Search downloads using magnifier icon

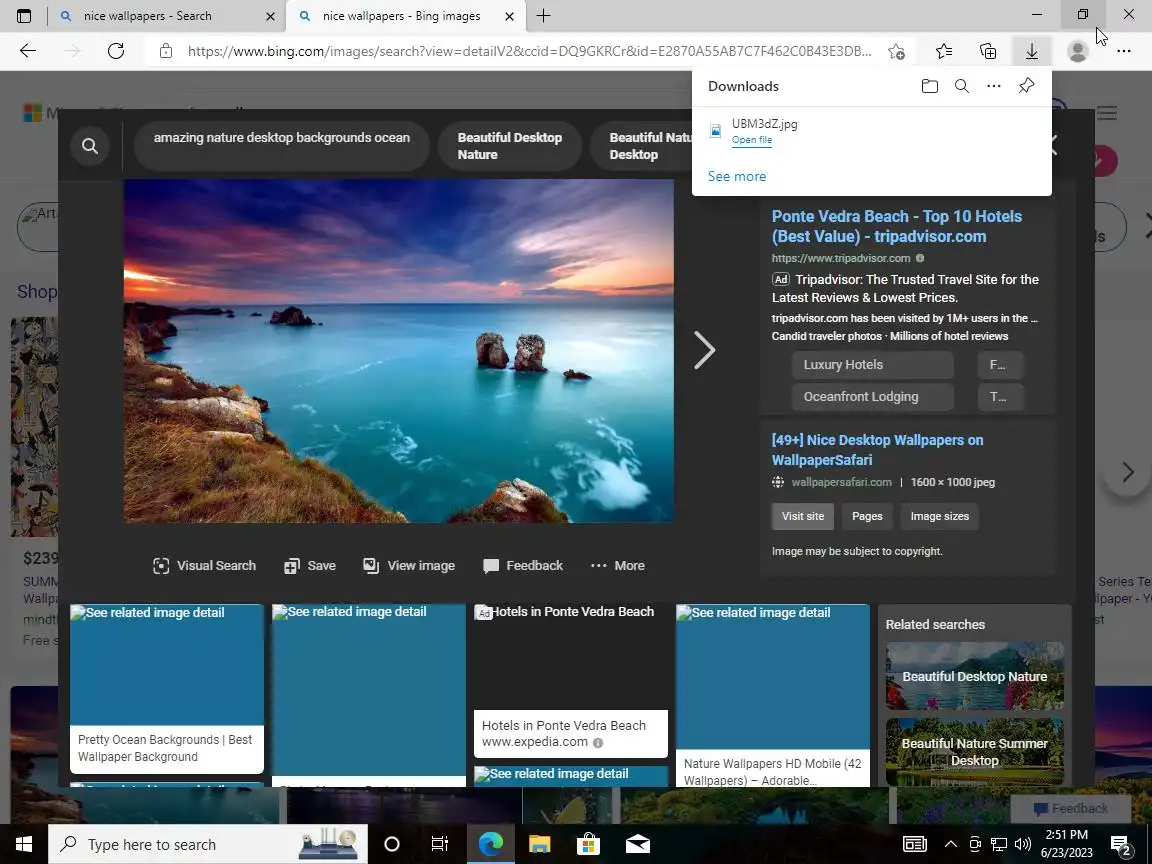tap(962, 86)
